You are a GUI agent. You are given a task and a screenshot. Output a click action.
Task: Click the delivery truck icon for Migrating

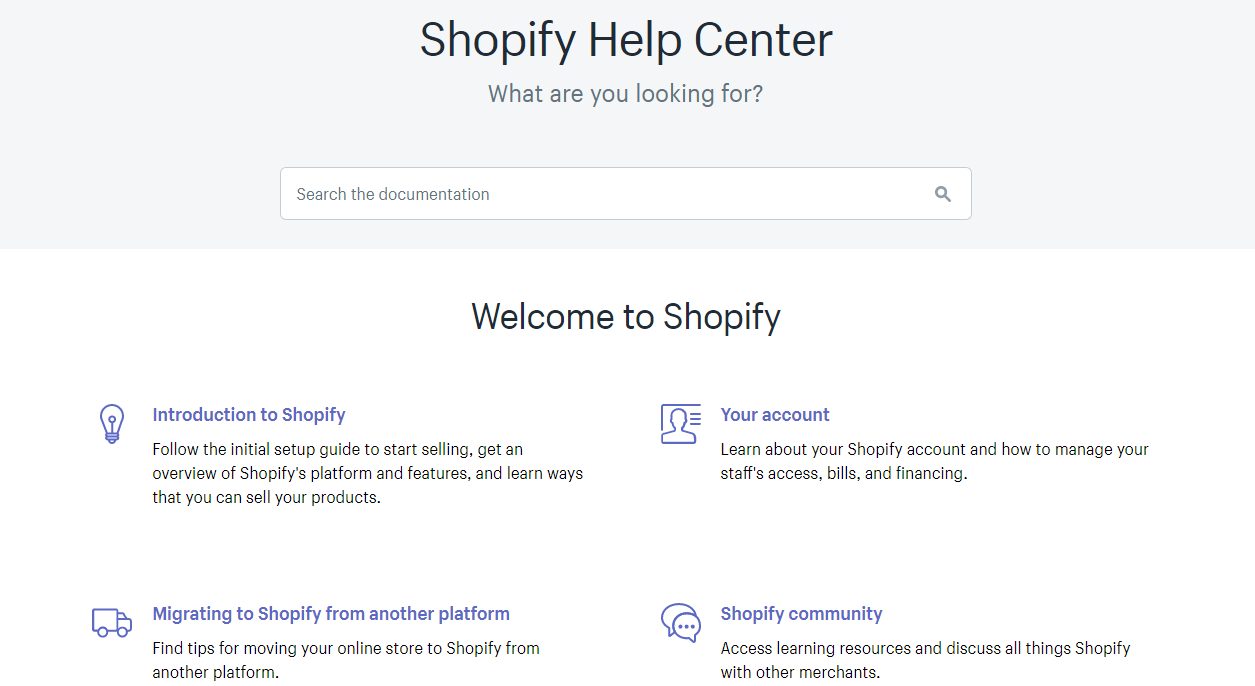(111, 622)
